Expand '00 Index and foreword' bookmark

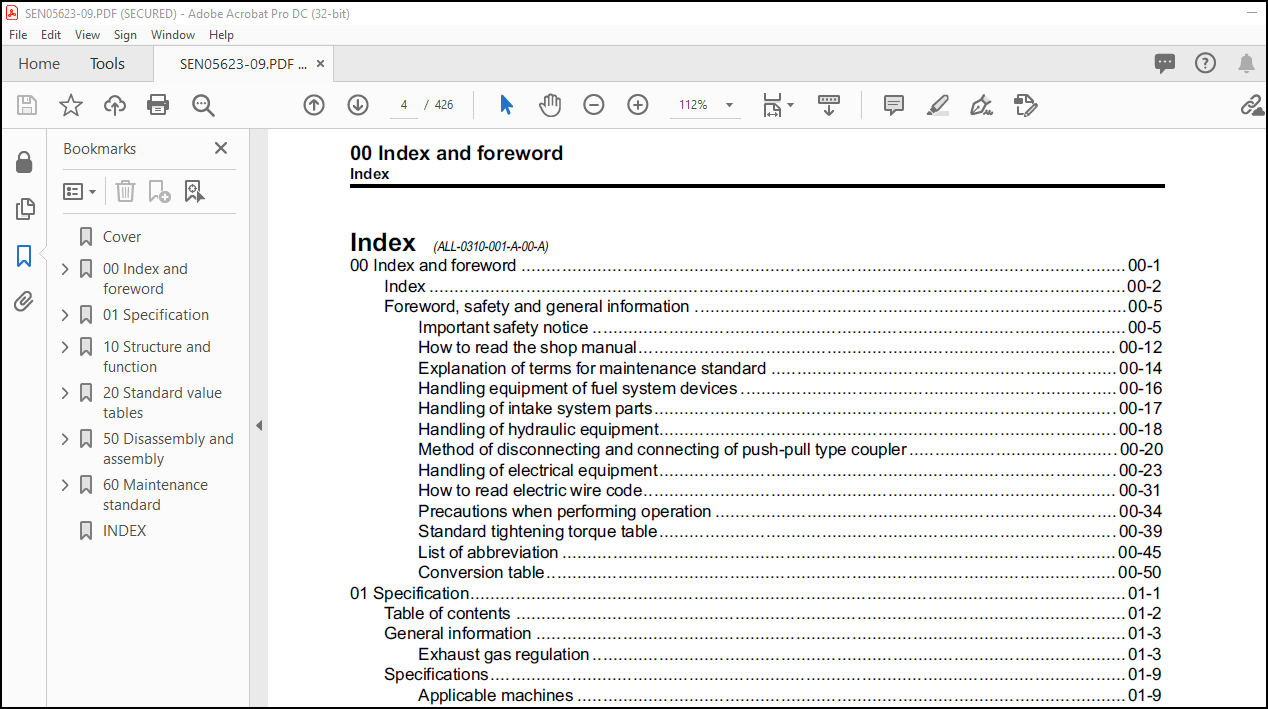[x=65, y=269]
